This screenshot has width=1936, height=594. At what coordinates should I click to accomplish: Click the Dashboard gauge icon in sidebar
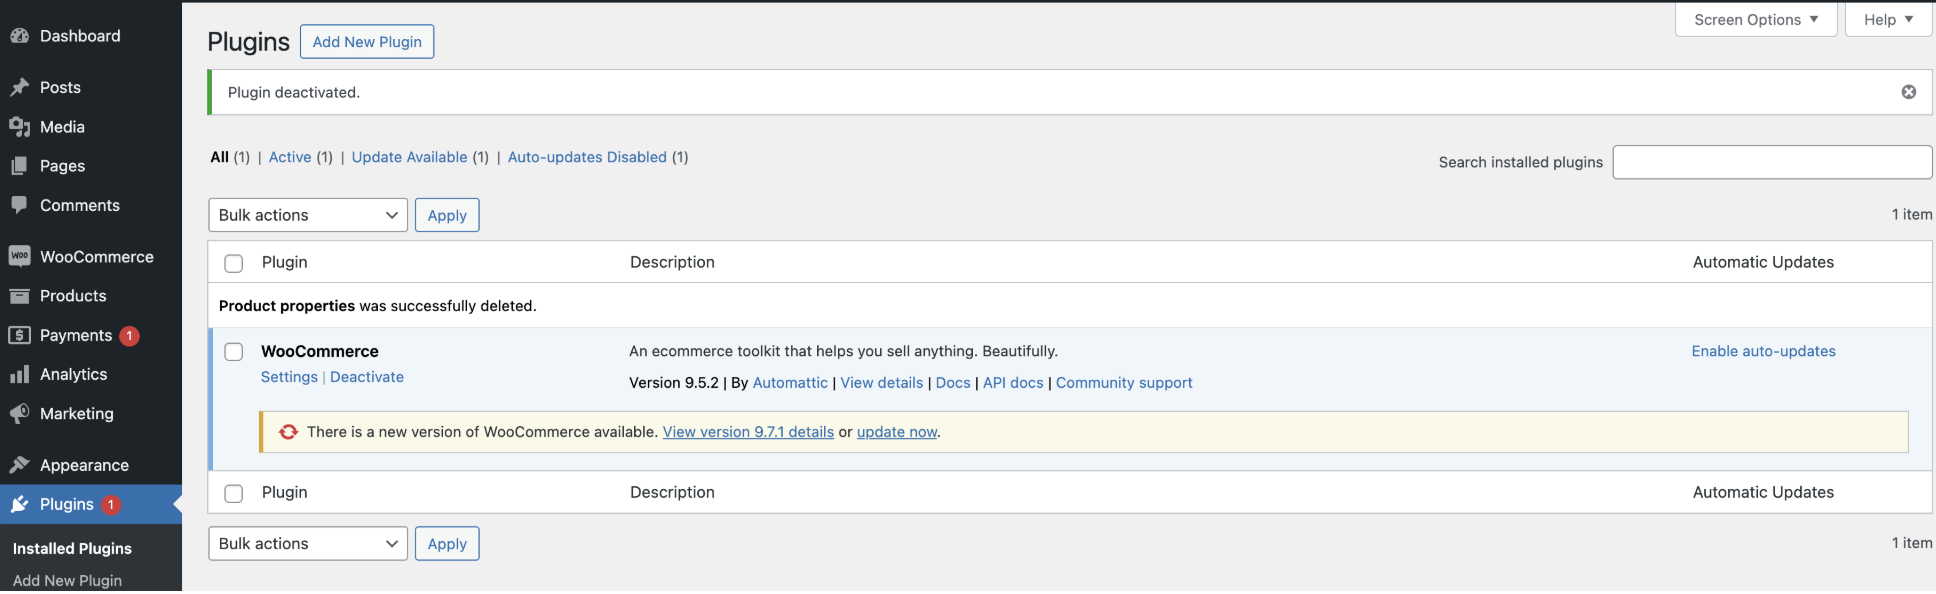[19, 36]
